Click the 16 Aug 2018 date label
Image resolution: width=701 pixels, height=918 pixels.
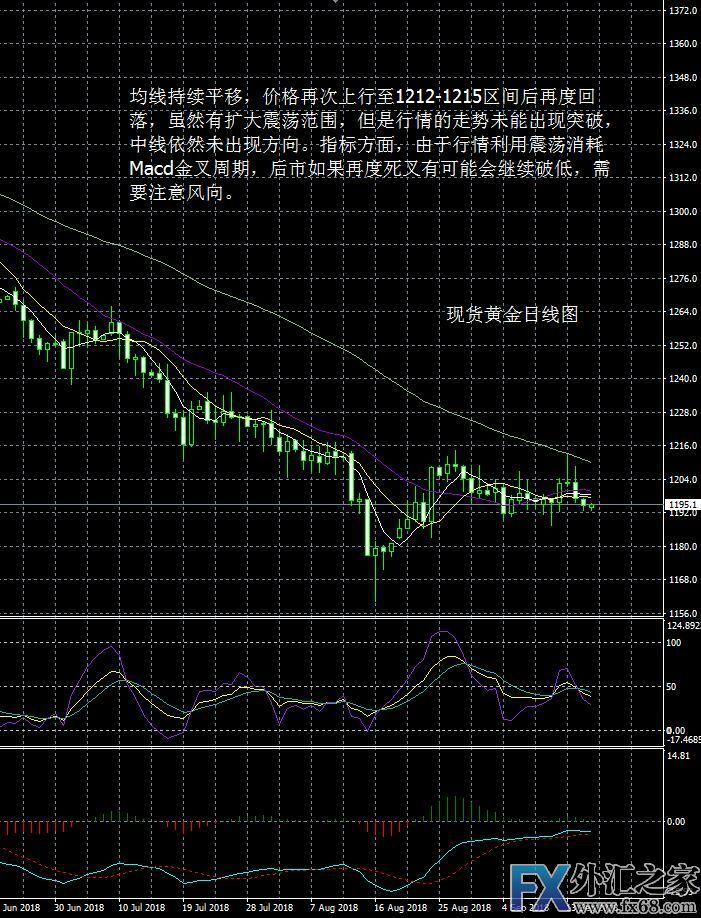tap(396, 909)
